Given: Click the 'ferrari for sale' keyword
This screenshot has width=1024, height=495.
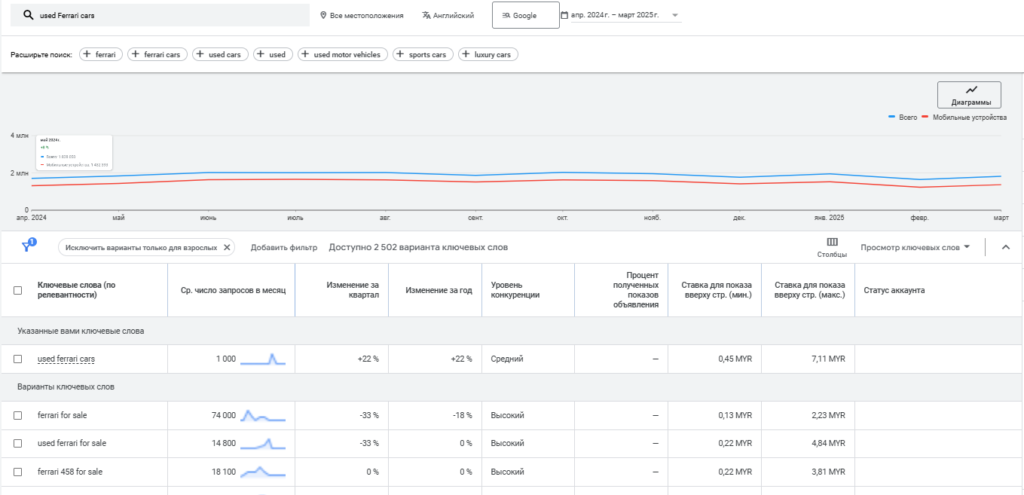Looking at the screenshot, I should [x=62, y=415].
